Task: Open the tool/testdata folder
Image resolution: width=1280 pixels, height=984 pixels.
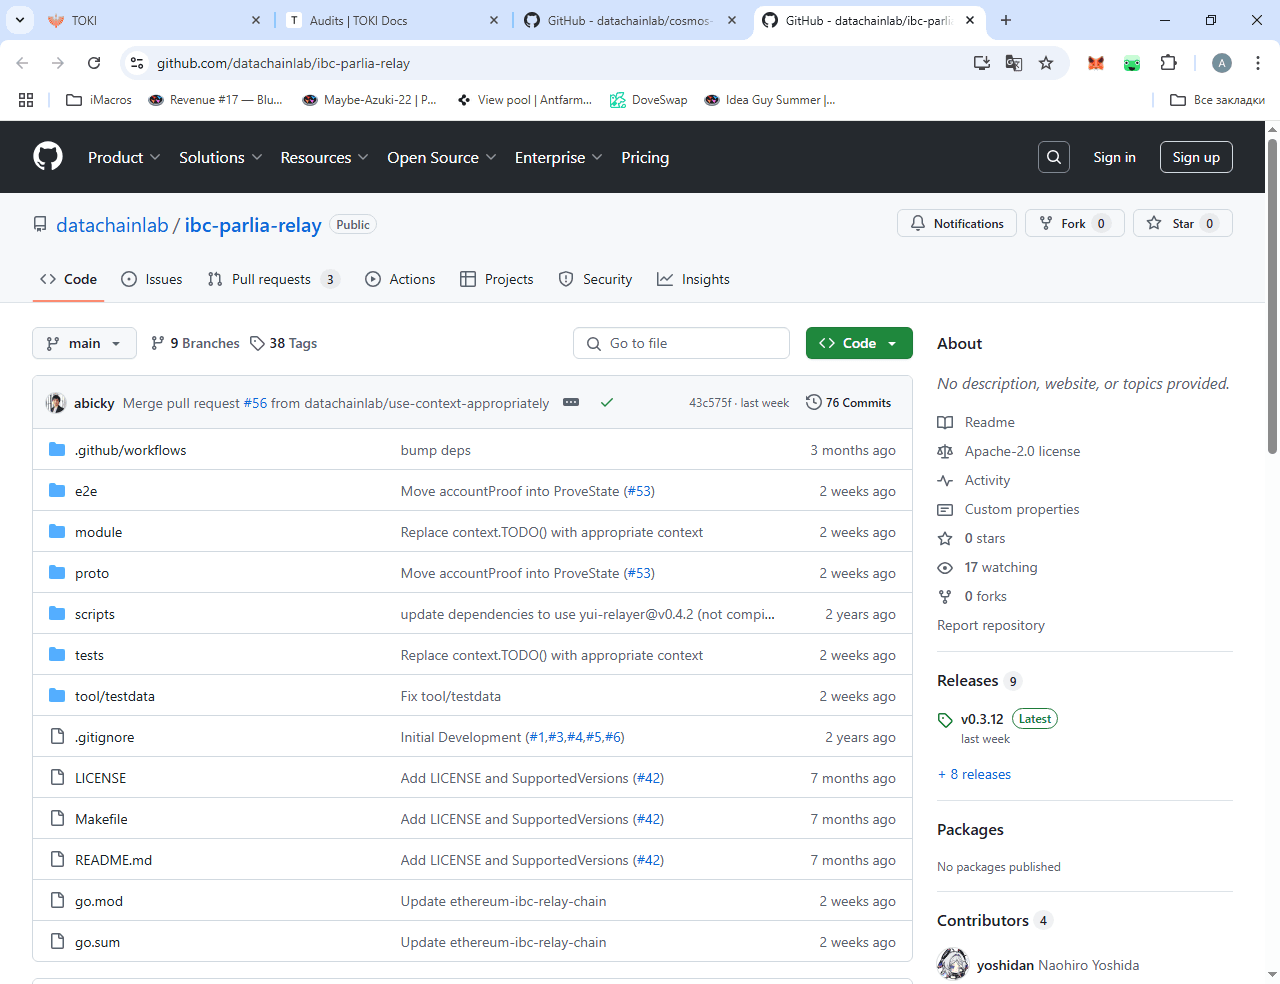Action: point(115,696)
